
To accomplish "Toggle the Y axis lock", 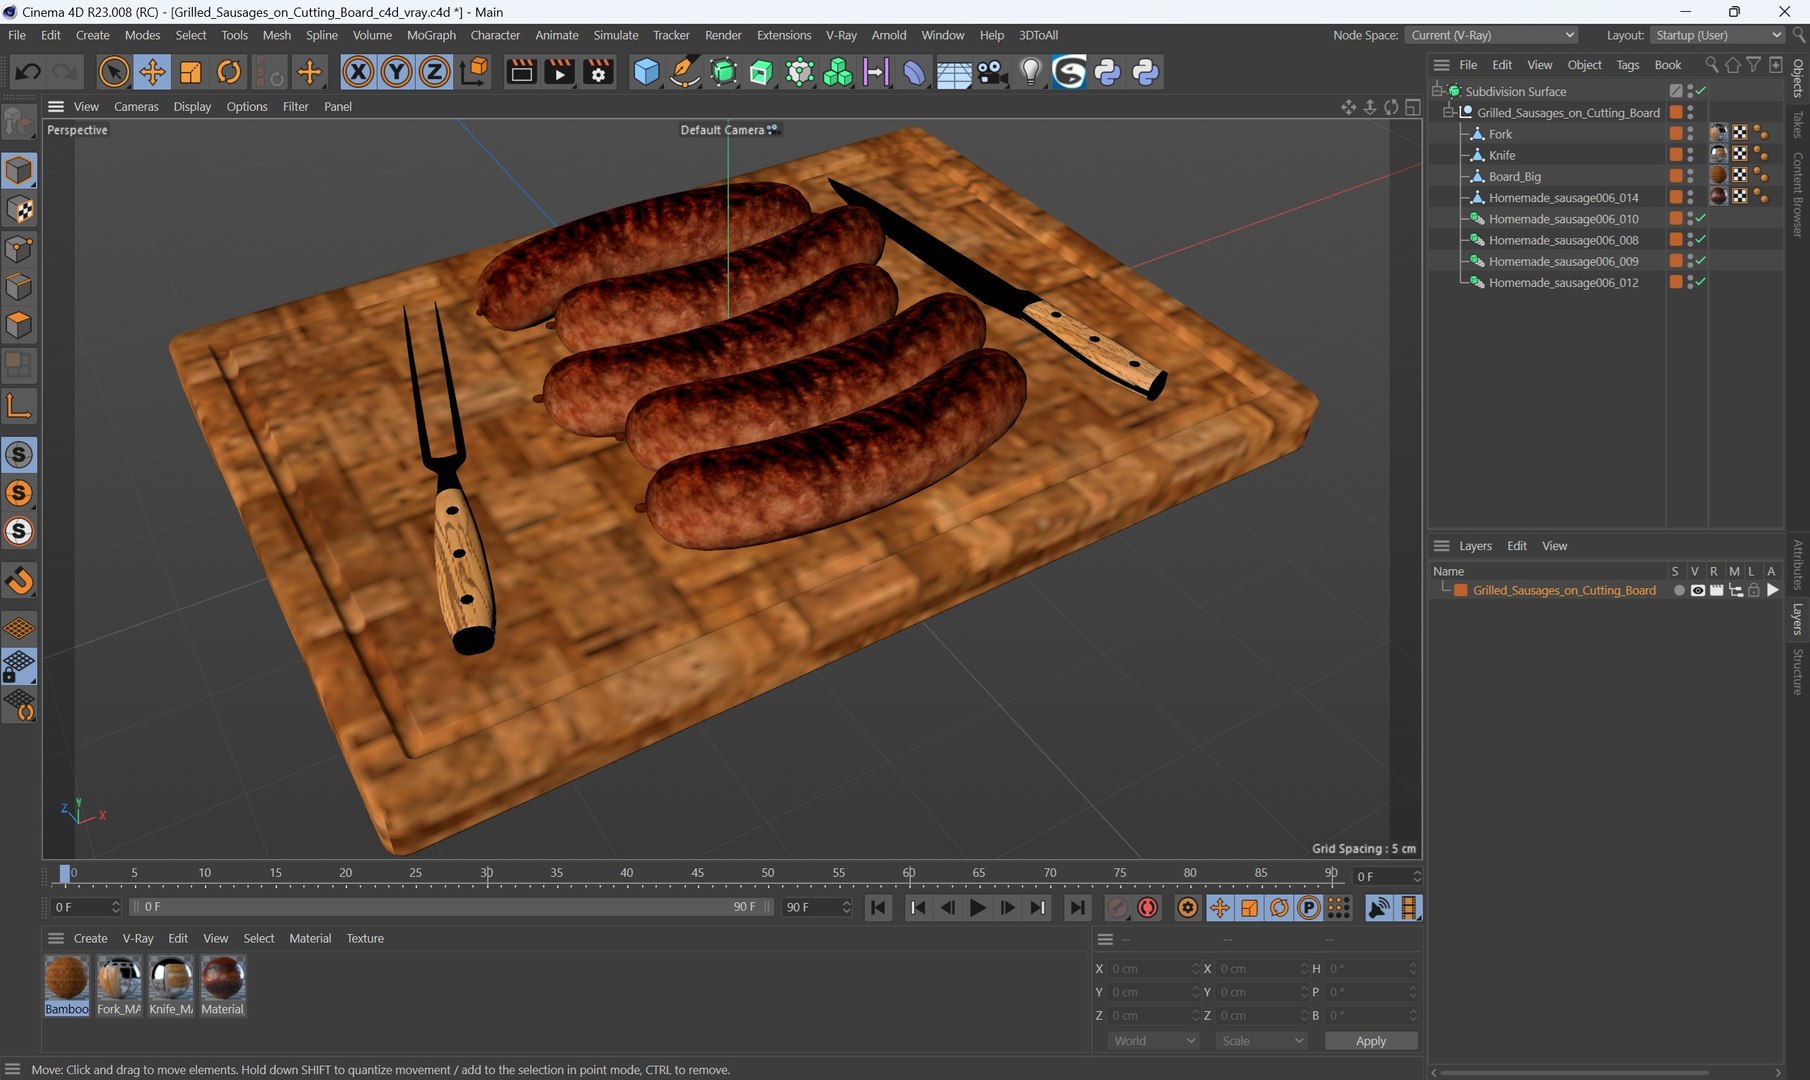I will (x=396, y=72).
